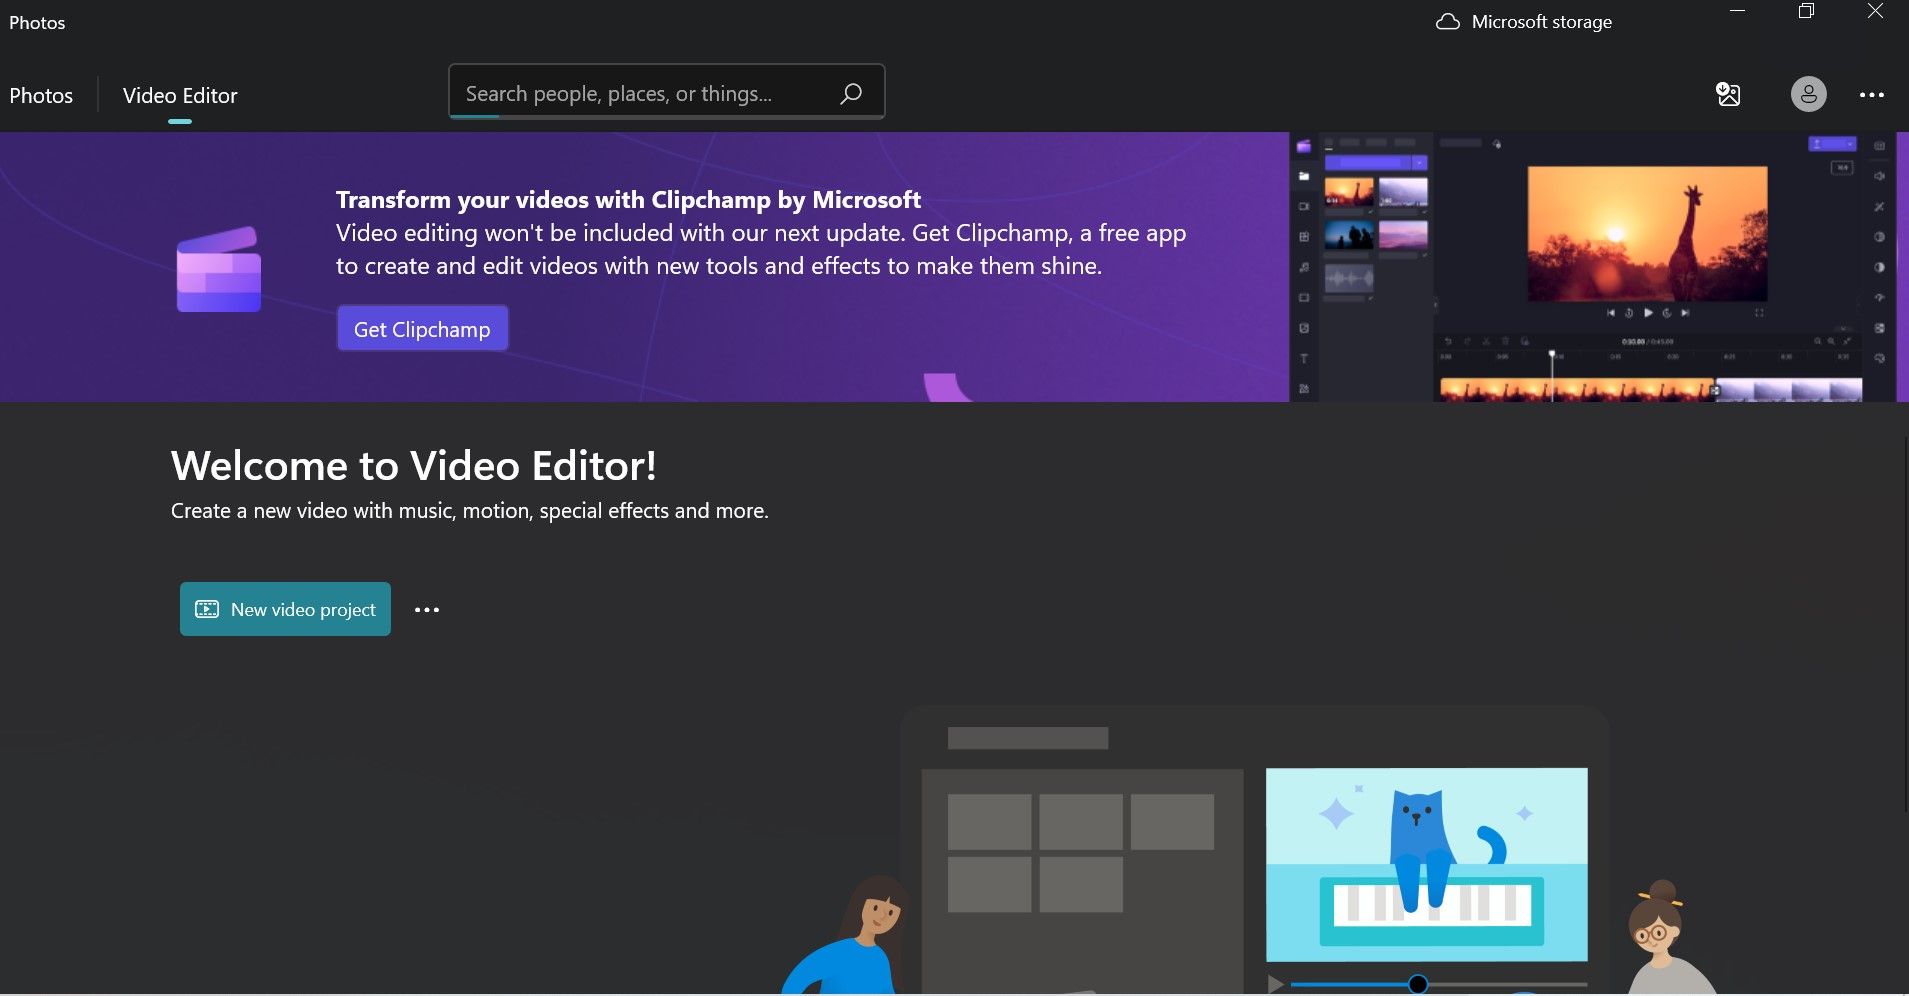The height and width of the screenshot is (996, 1909).
Task: Click the camera icon inside New video project button
Action: (x=206, y=609)
